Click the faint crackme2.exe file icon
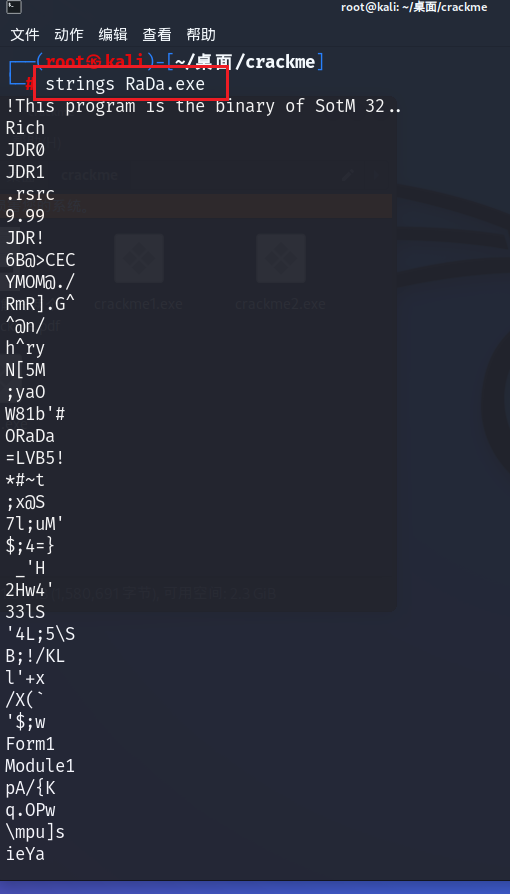Viewport: 510px width, 894px height. (281, 258)
